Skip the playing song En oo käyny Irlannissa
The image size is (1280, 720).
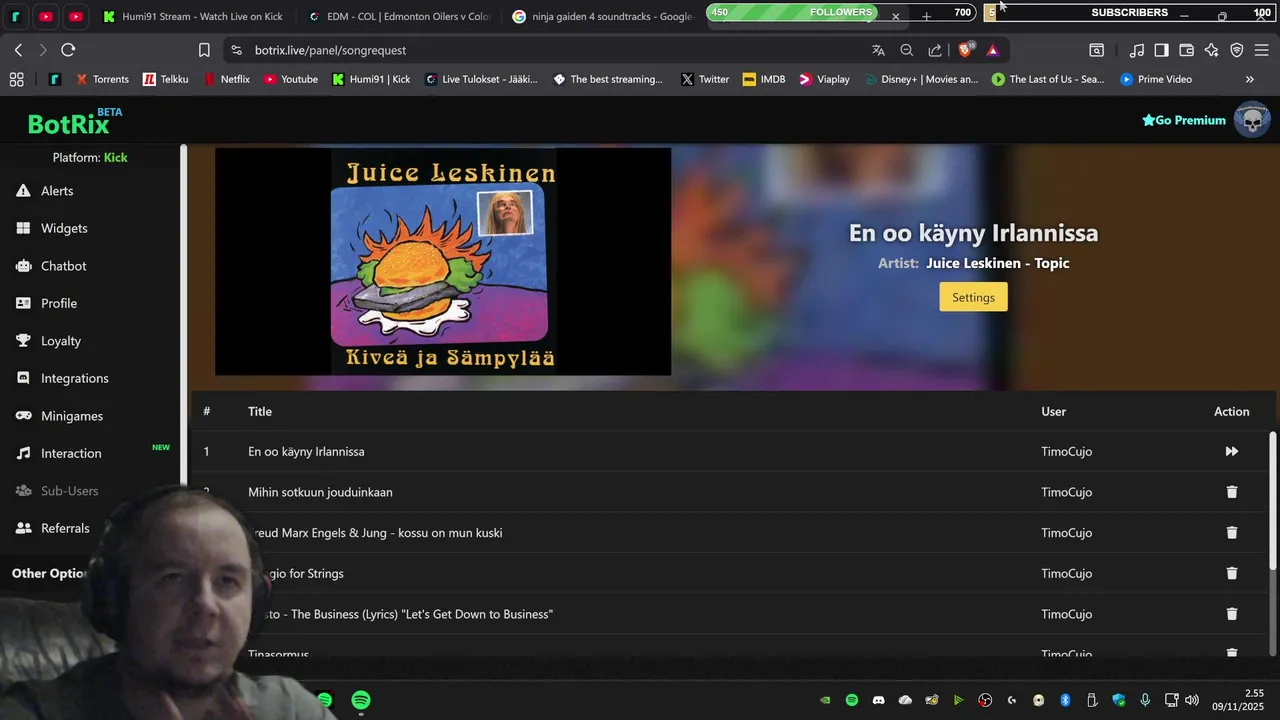point(1231,452)
